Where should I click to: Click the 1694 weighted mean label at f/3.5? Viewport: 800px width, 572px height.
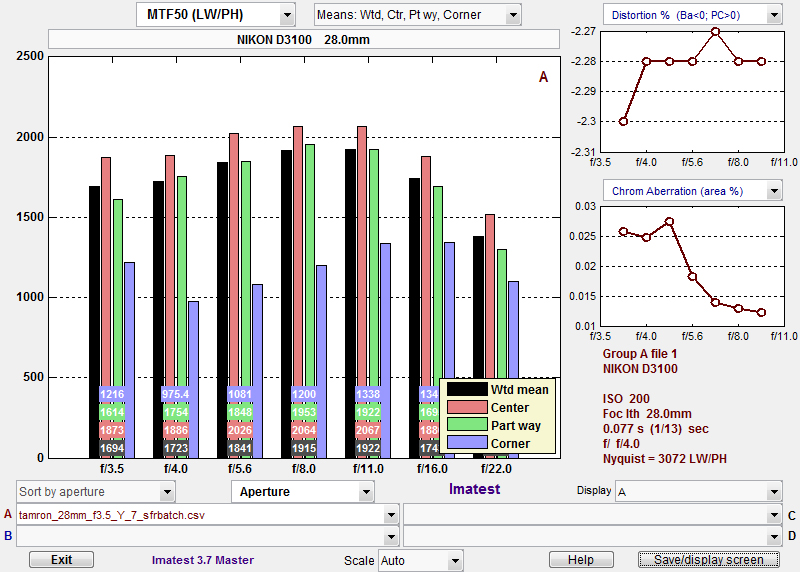[112, 449]
